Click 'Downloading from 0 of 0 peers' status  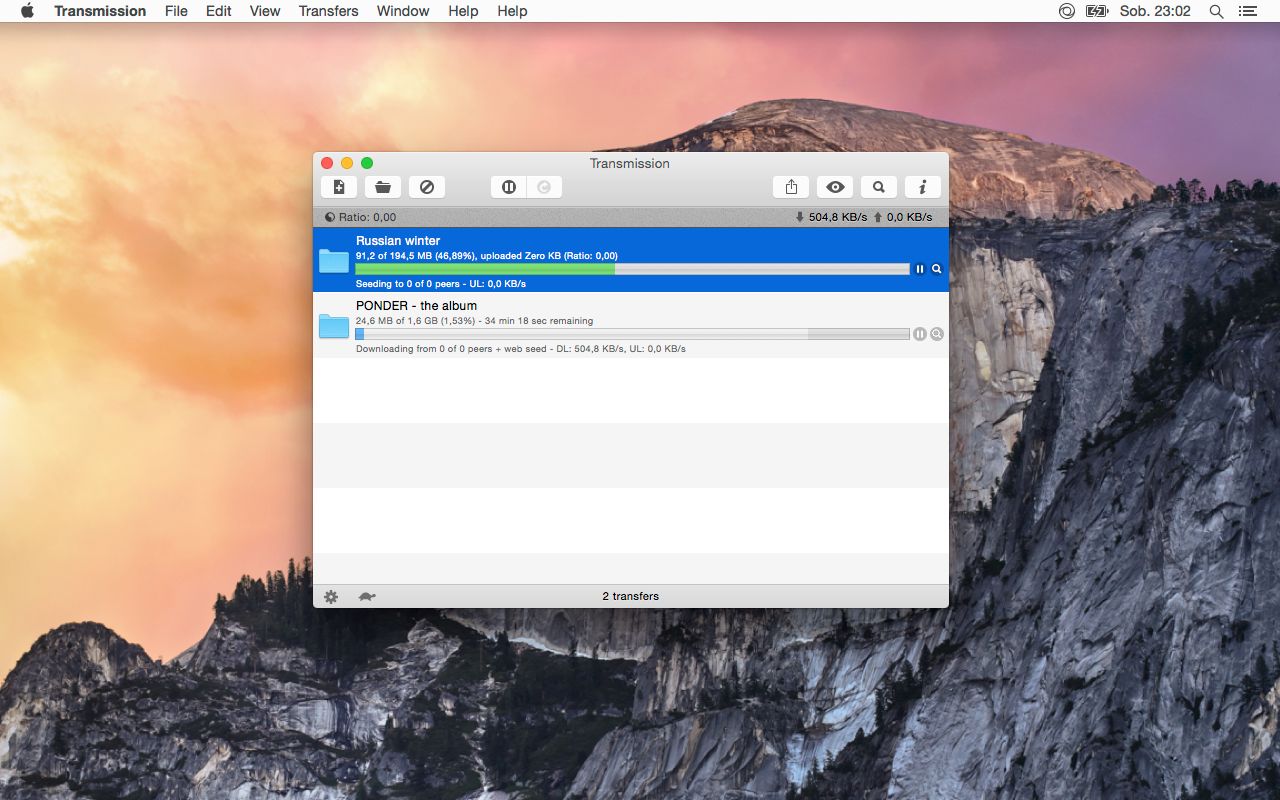(x=521, y=349)
